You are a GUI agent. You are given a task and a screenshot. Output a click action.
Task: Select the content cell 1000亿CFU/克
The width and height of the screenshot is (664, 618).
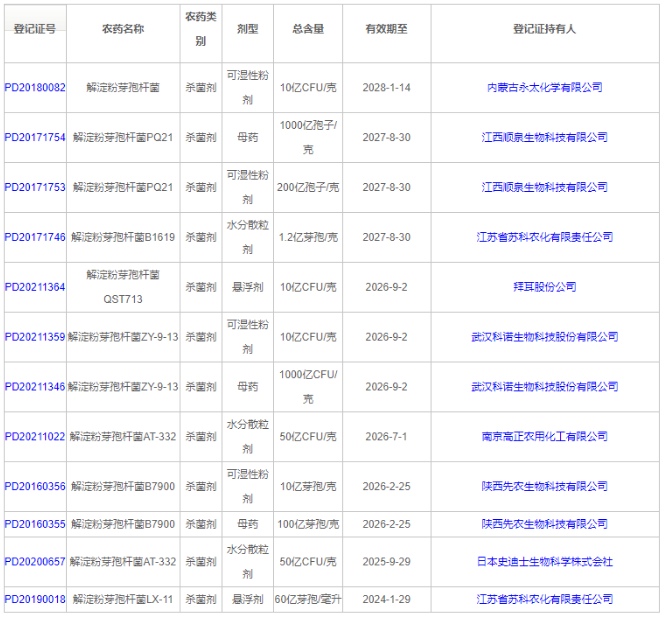pos(308,387)
